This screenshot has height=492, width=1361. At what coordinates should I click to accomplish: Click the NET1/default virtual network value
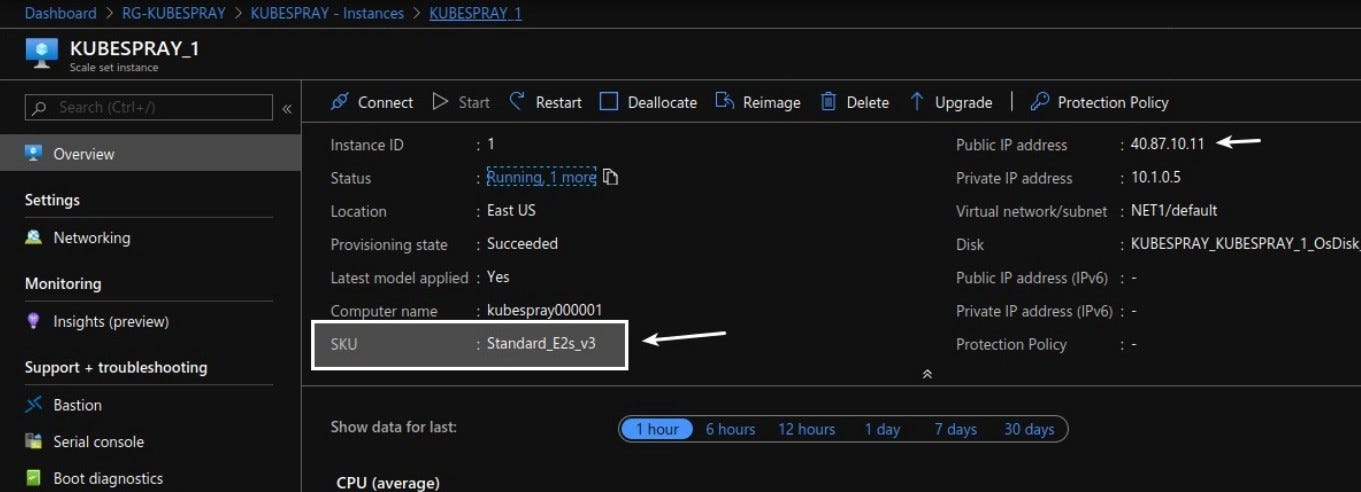[x=1174, y=210]
